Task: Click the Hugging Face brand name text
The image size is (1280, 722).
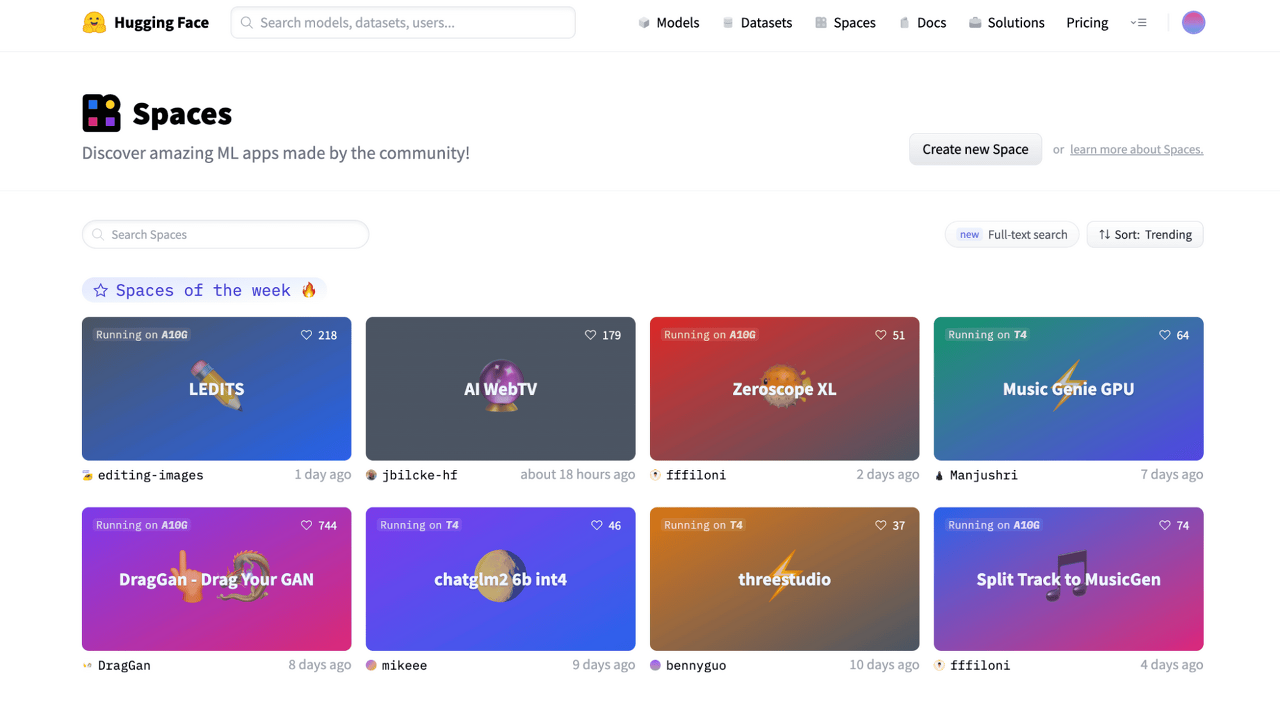Action: 161,22
